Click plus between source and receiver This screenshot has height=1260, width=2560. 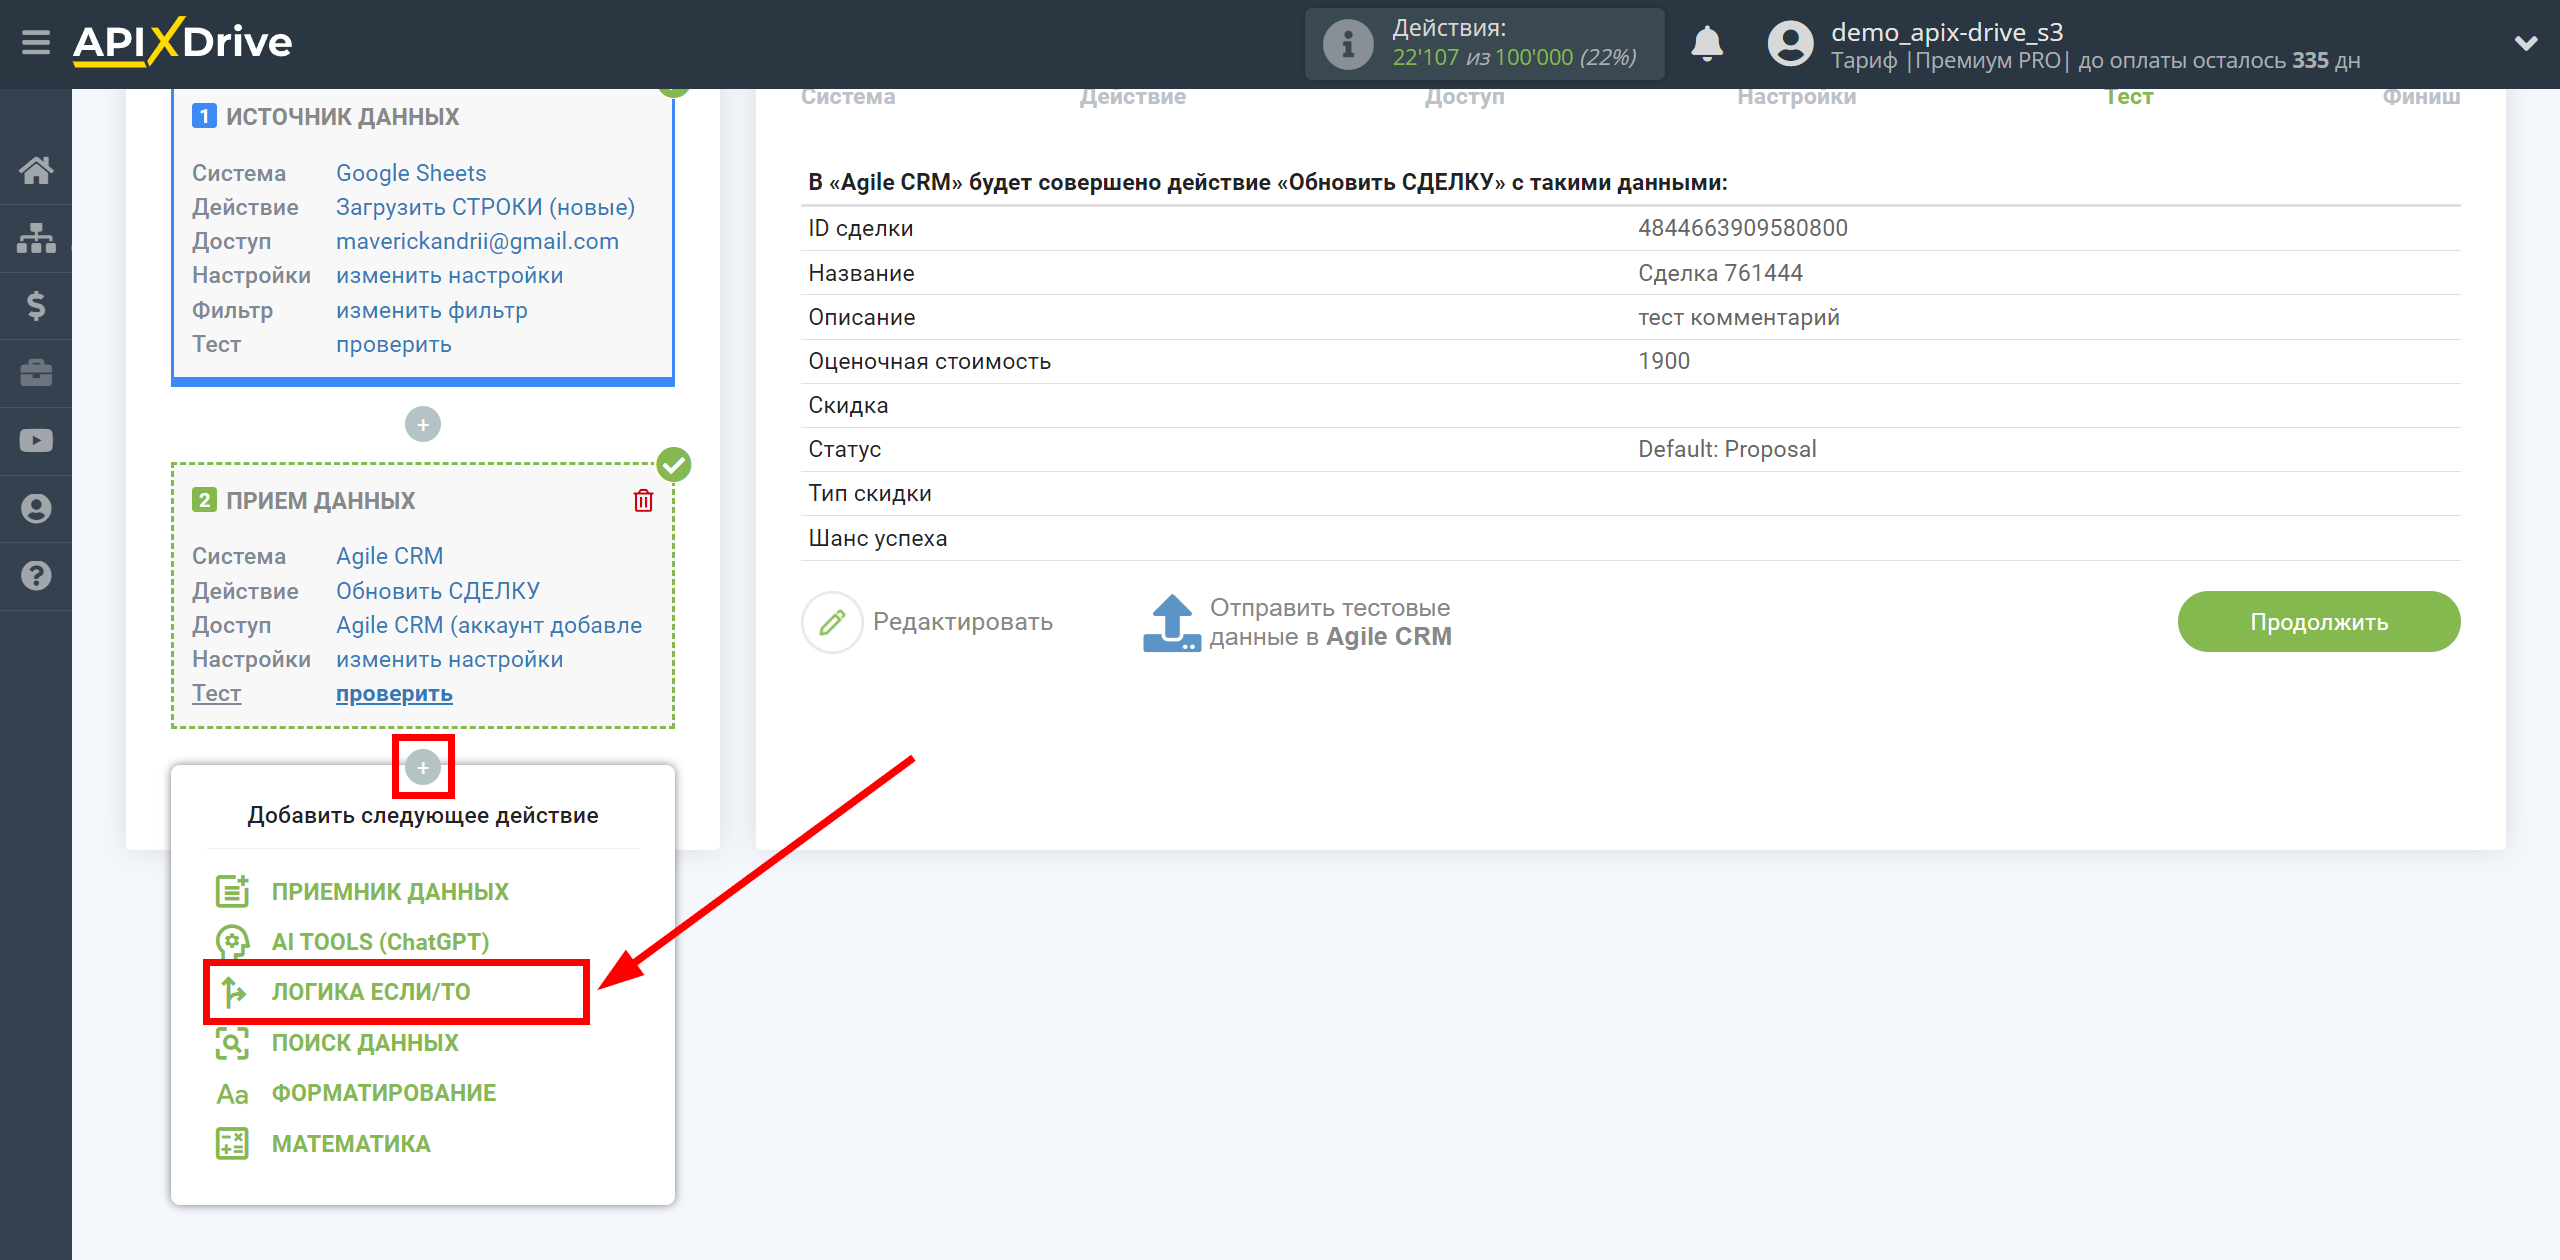point(423,425)
